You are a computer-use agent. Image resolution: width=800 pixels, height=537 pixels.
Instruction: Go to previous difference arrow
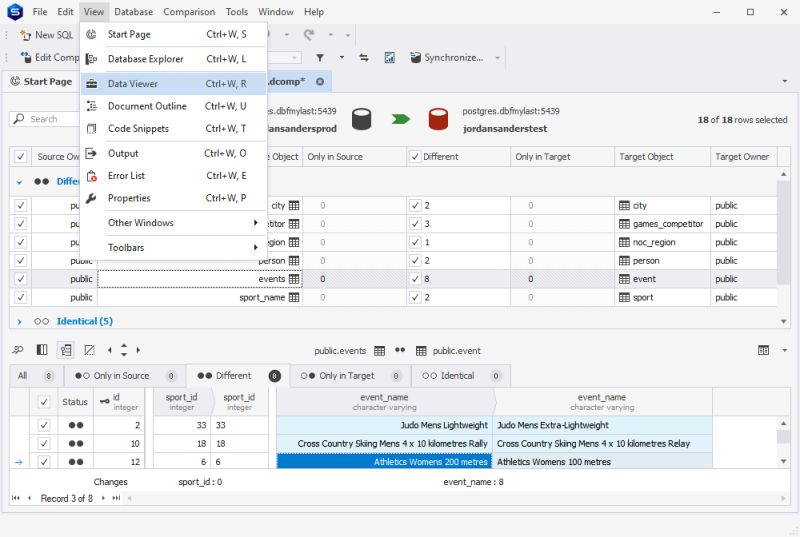110,350
